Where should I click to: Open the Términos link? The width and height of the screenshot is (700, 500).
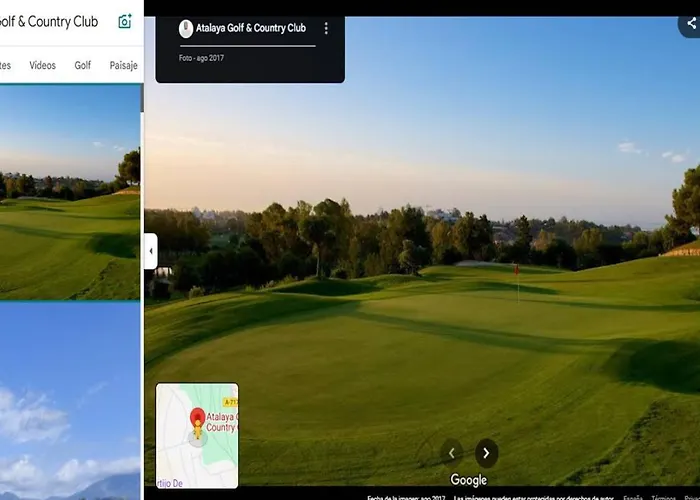[663, 497]
